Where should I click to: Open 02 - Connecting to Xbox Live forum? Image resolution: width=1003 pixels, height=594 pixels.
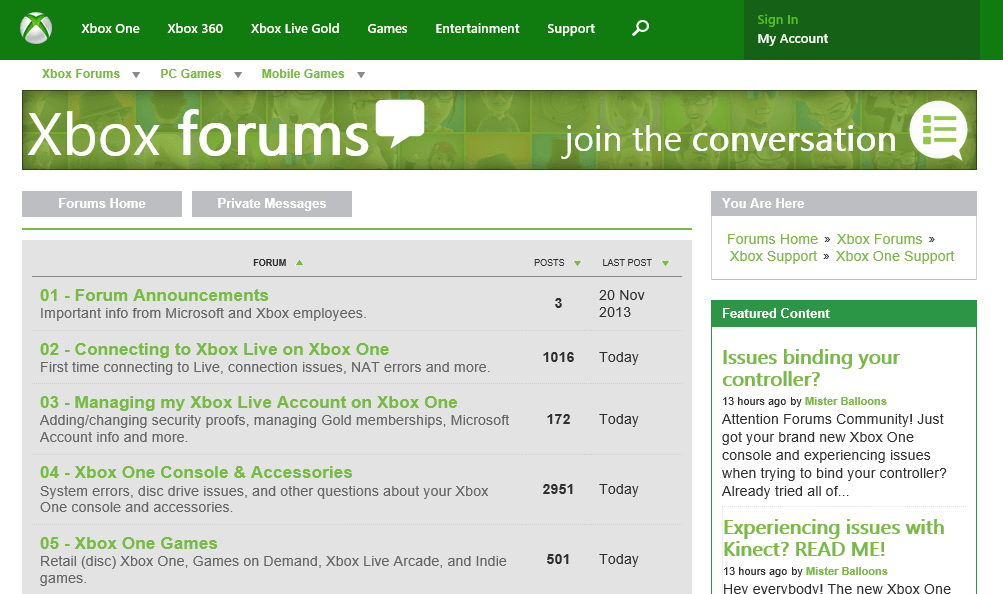(214, 349)
